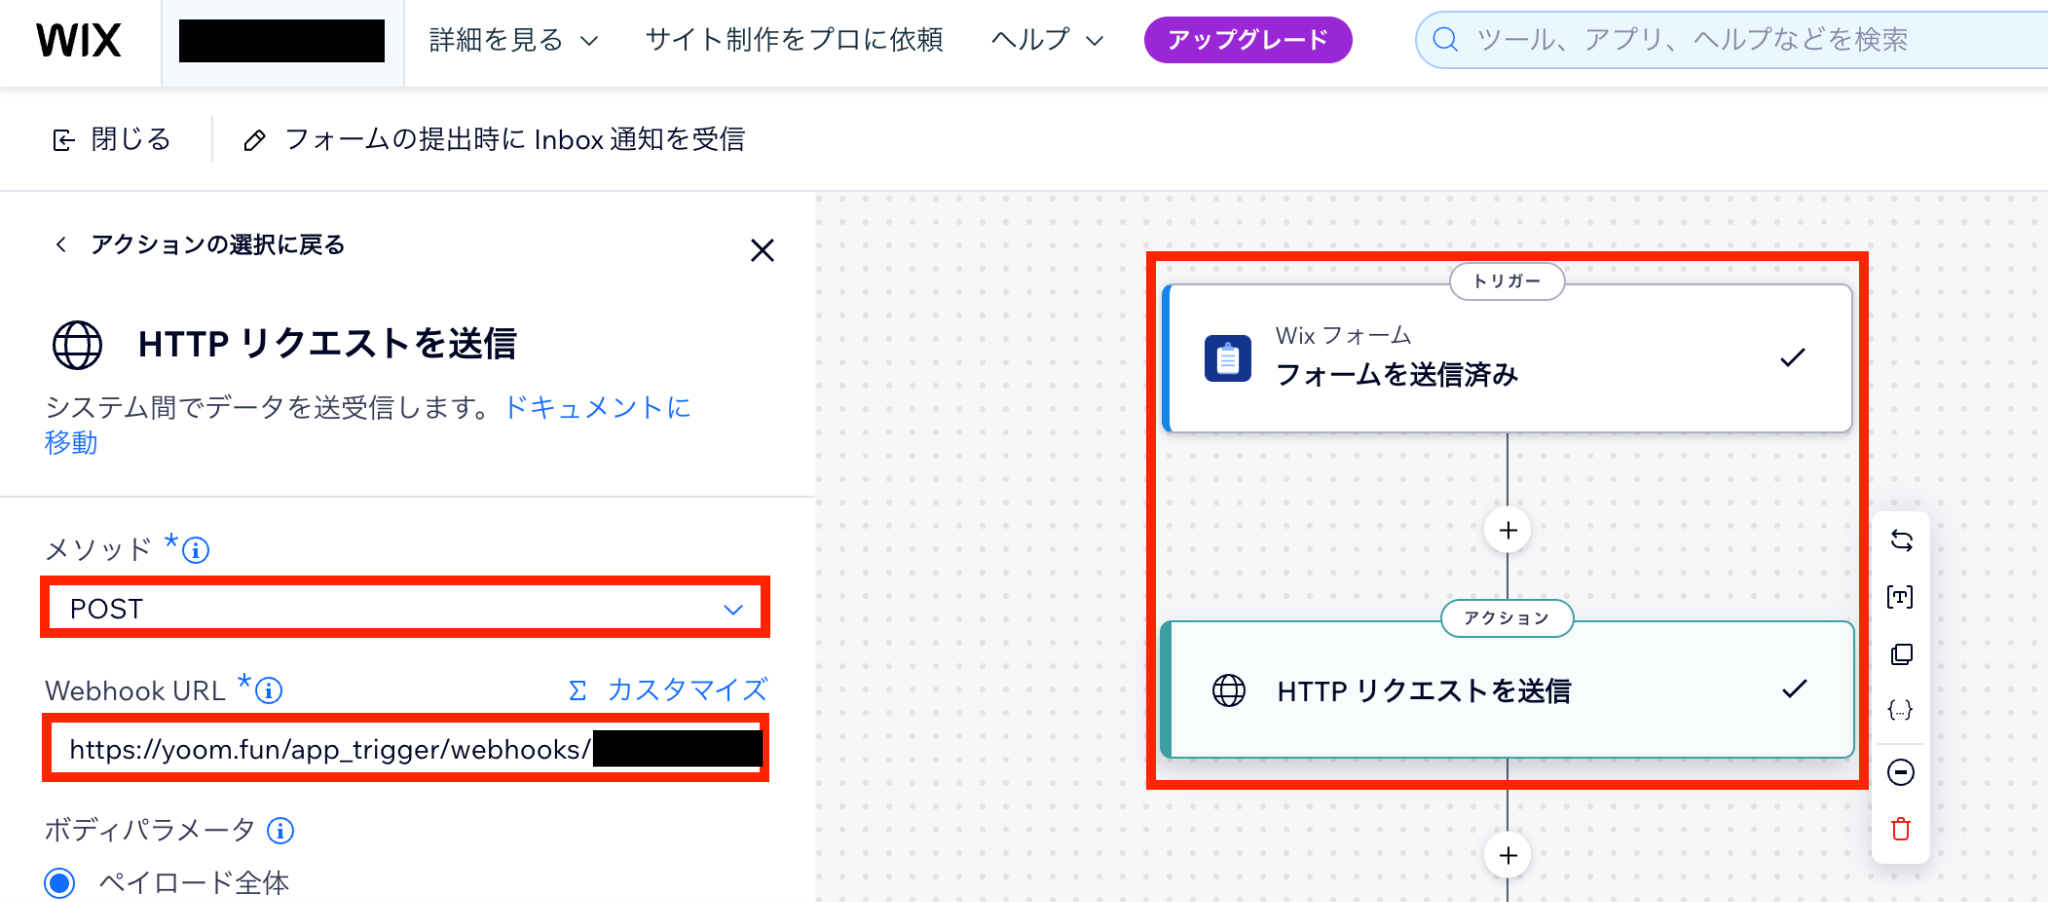Go back via アクションの選択に戻る
Image resolution: width=2048 pixels, height=902 pixels.
point(200,245)
